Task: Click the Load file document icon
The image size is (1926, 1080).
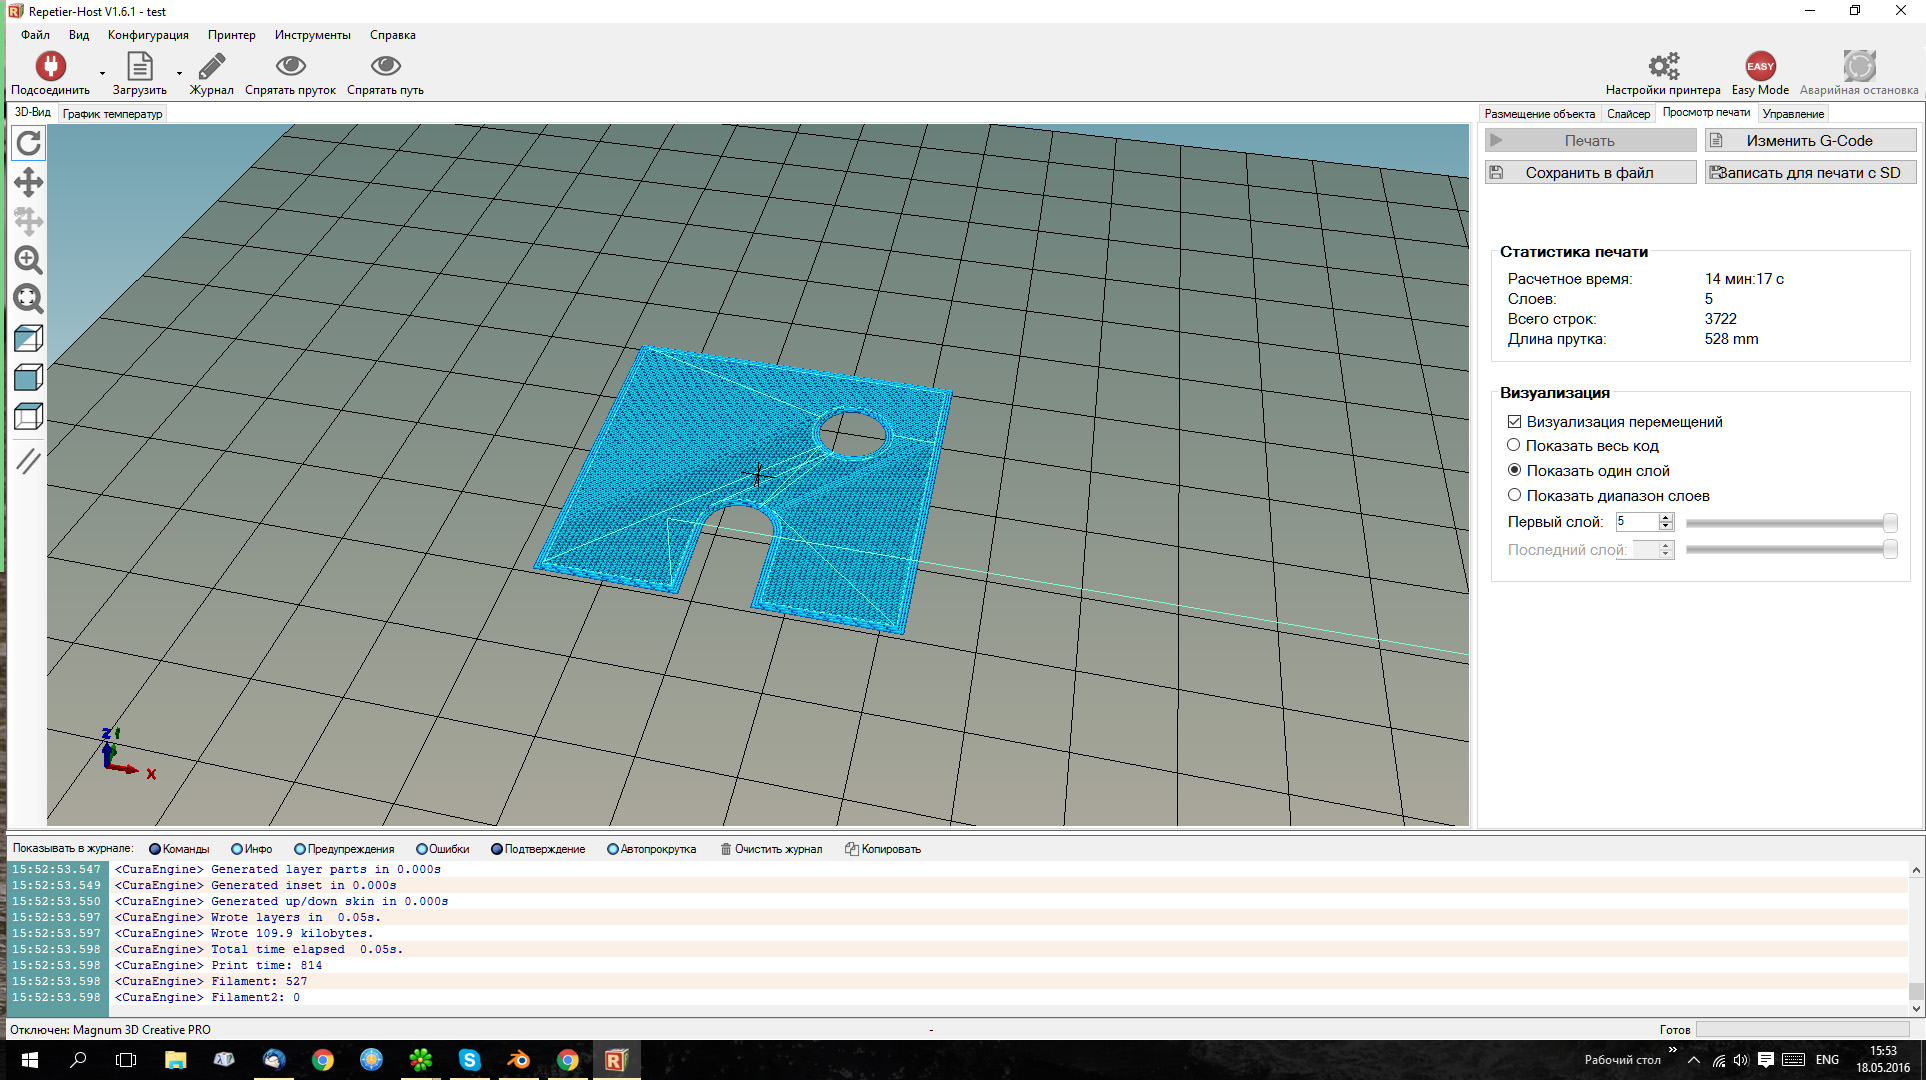Action: point(140,67)
